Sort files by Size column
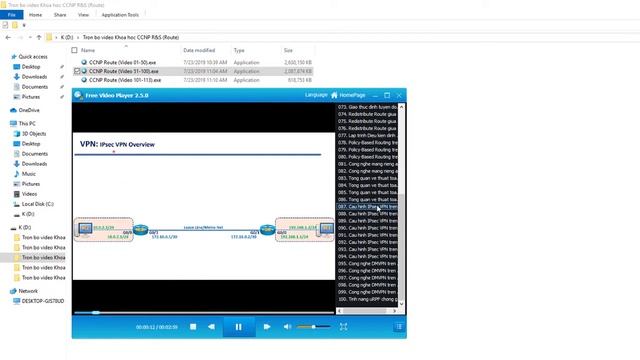This screenshot has height=360, width=640. click(288, 50)
